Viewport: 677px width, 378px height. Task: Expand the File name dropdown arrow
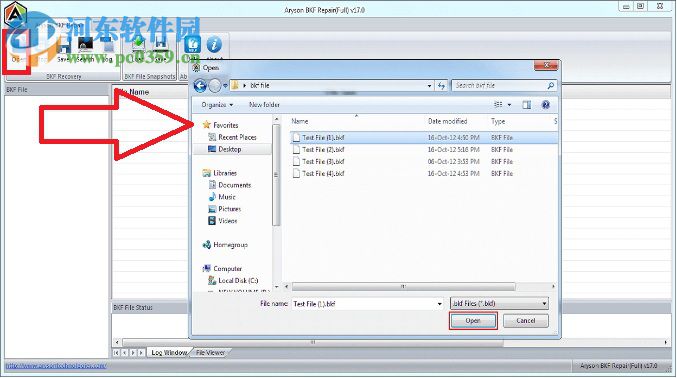[440, 304]
